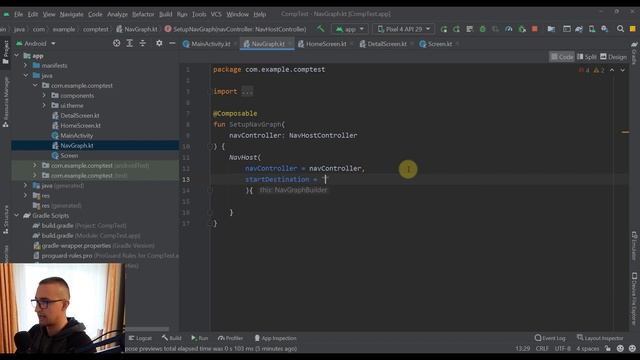Go to next highlighted error arrow
640x360 pixels.
pyautogui.click(x=622, y=70)
